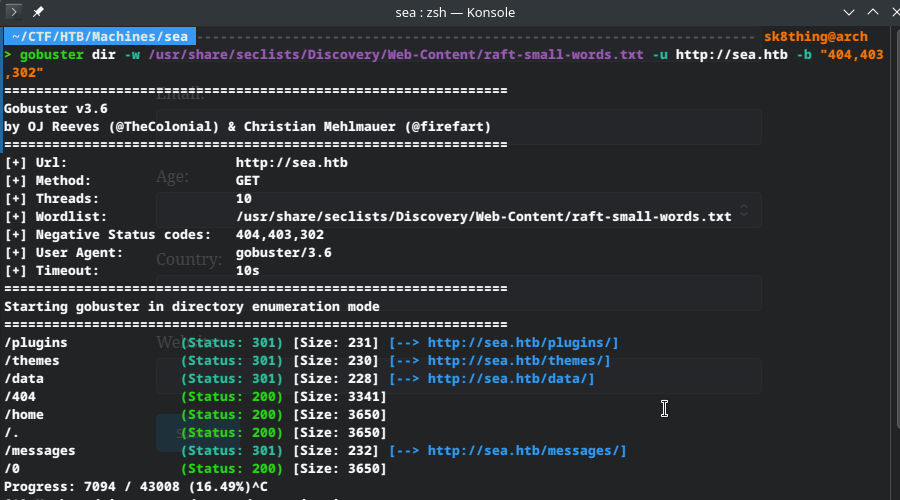Click the window title 'sea : zsh — Konsole'

click(450, 12)
